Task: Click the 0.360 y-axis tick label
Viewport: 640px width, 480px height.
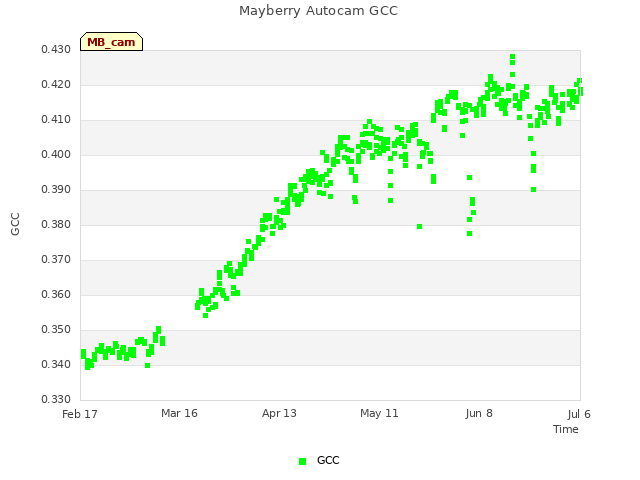Action: tap(56, 294)
